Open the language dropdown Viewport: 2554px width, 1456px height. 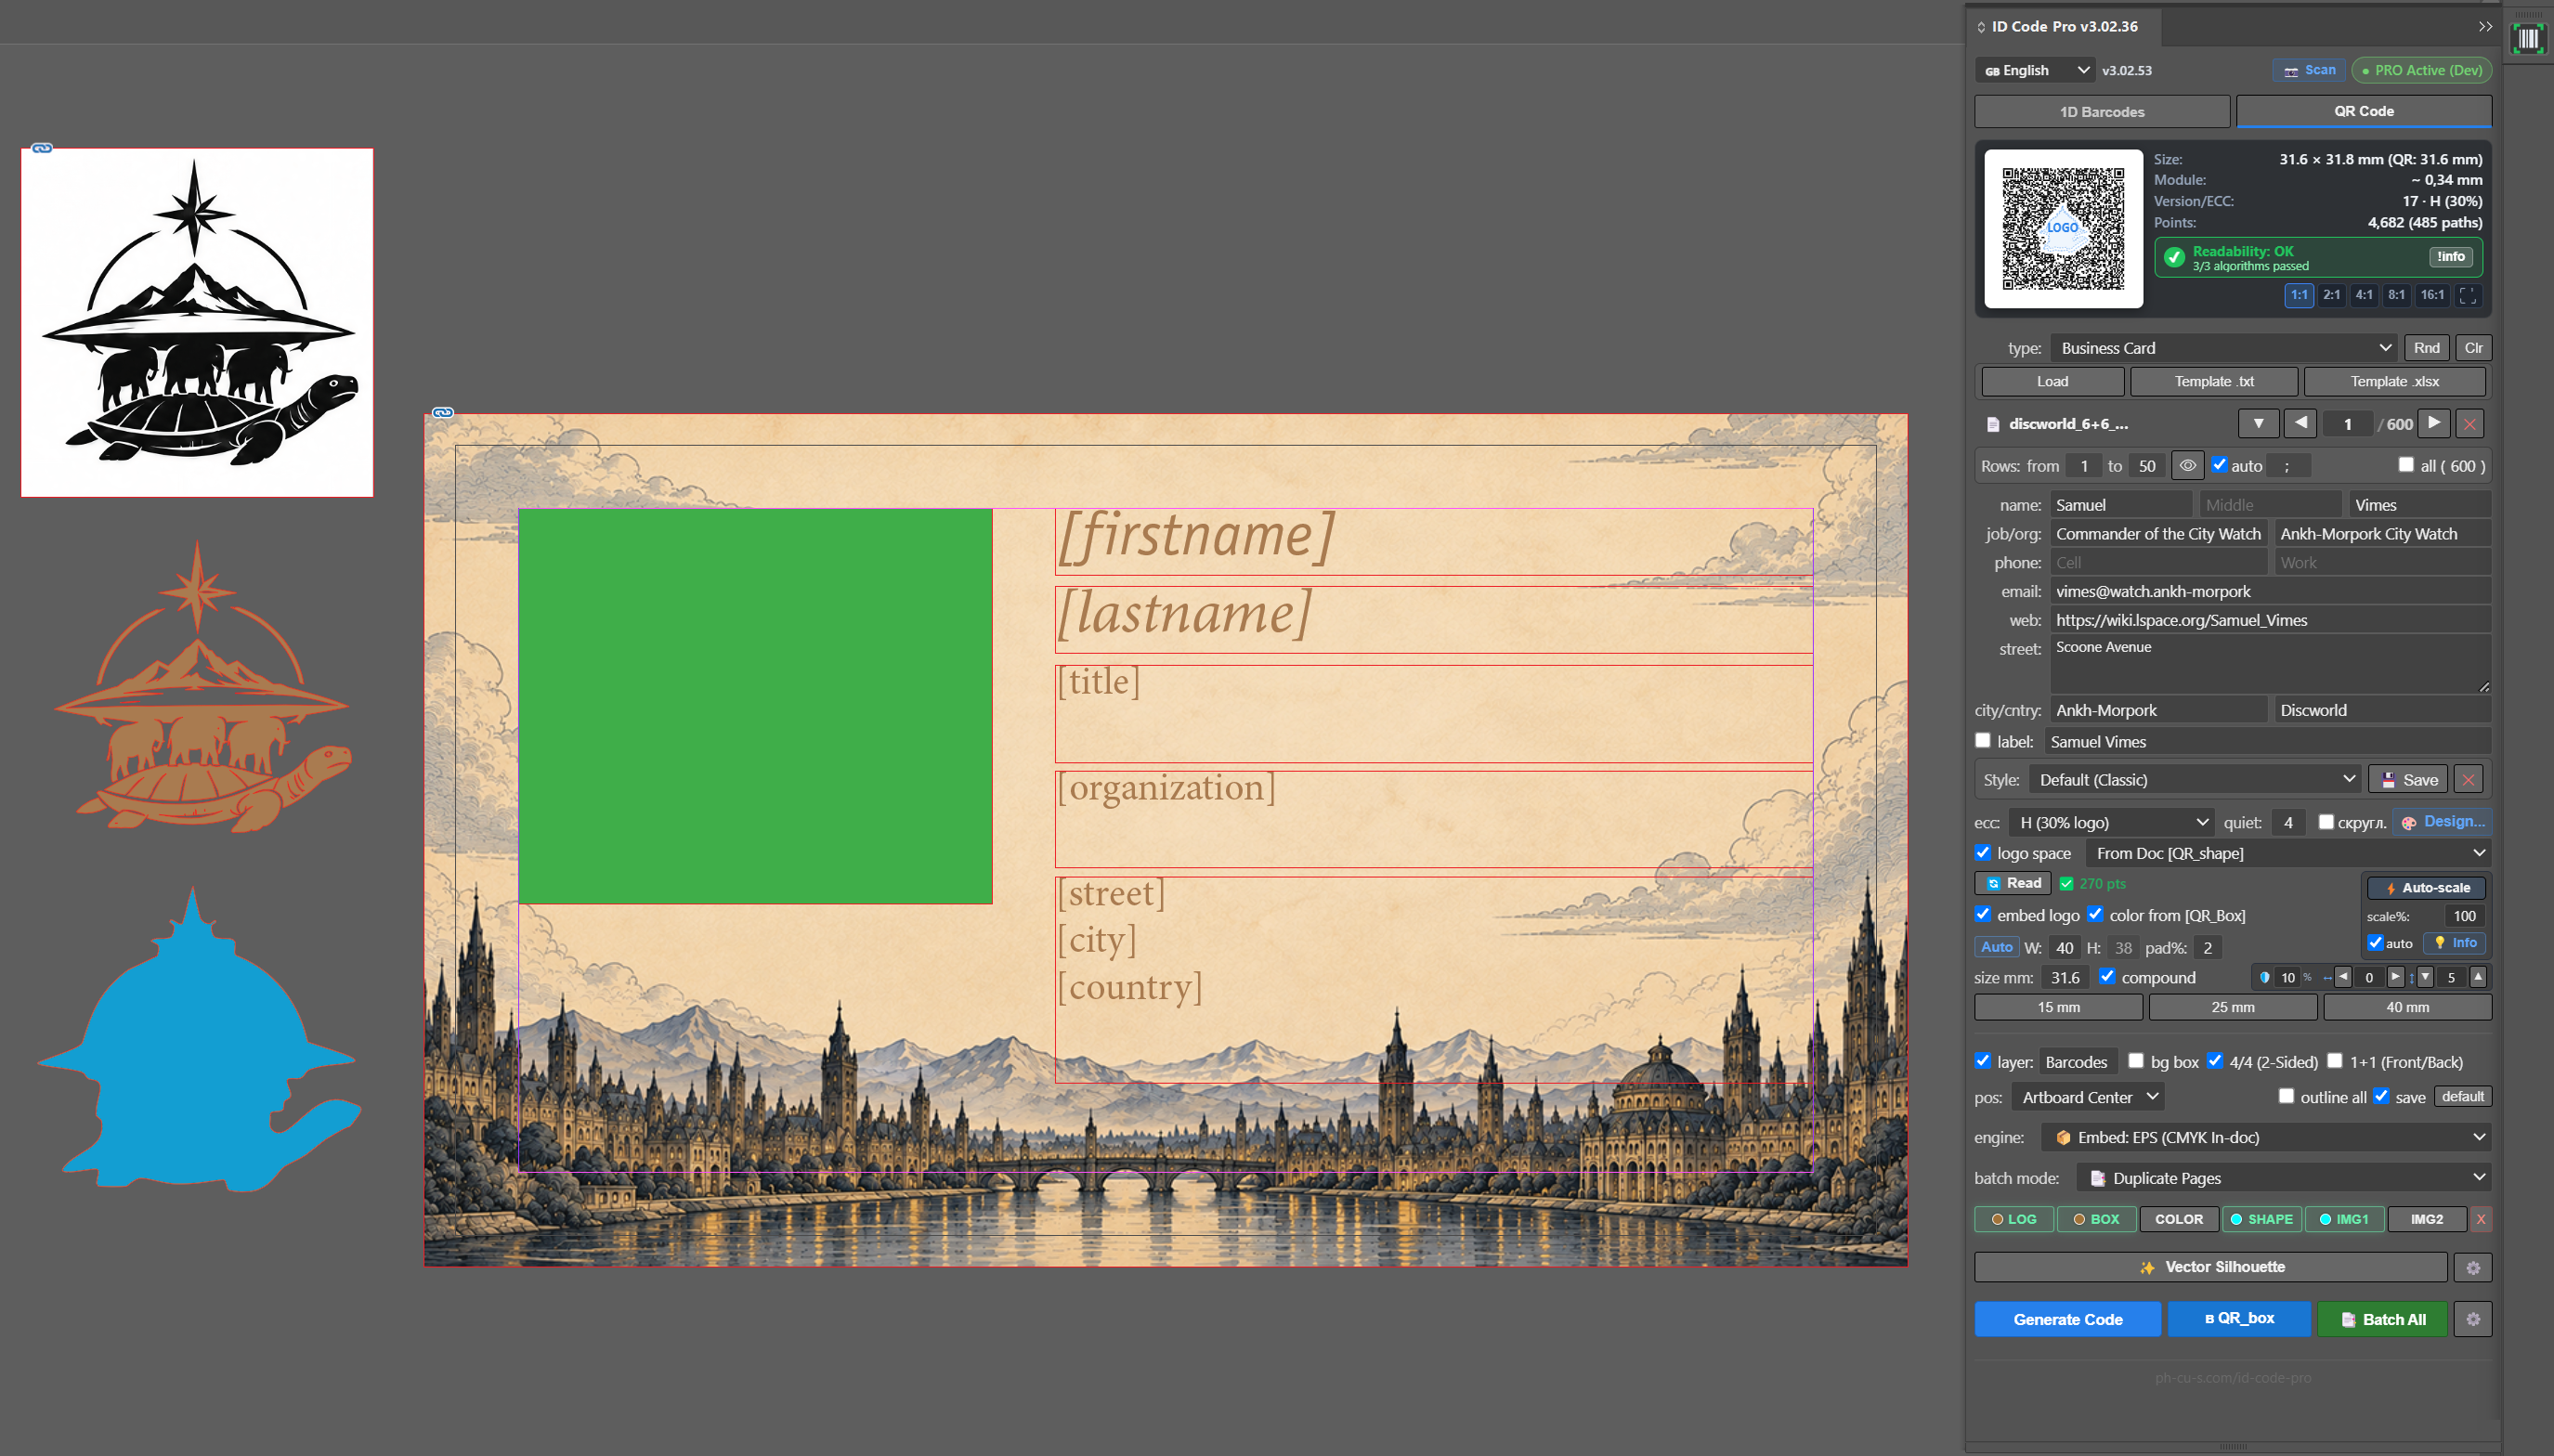tap(2034, 70)
